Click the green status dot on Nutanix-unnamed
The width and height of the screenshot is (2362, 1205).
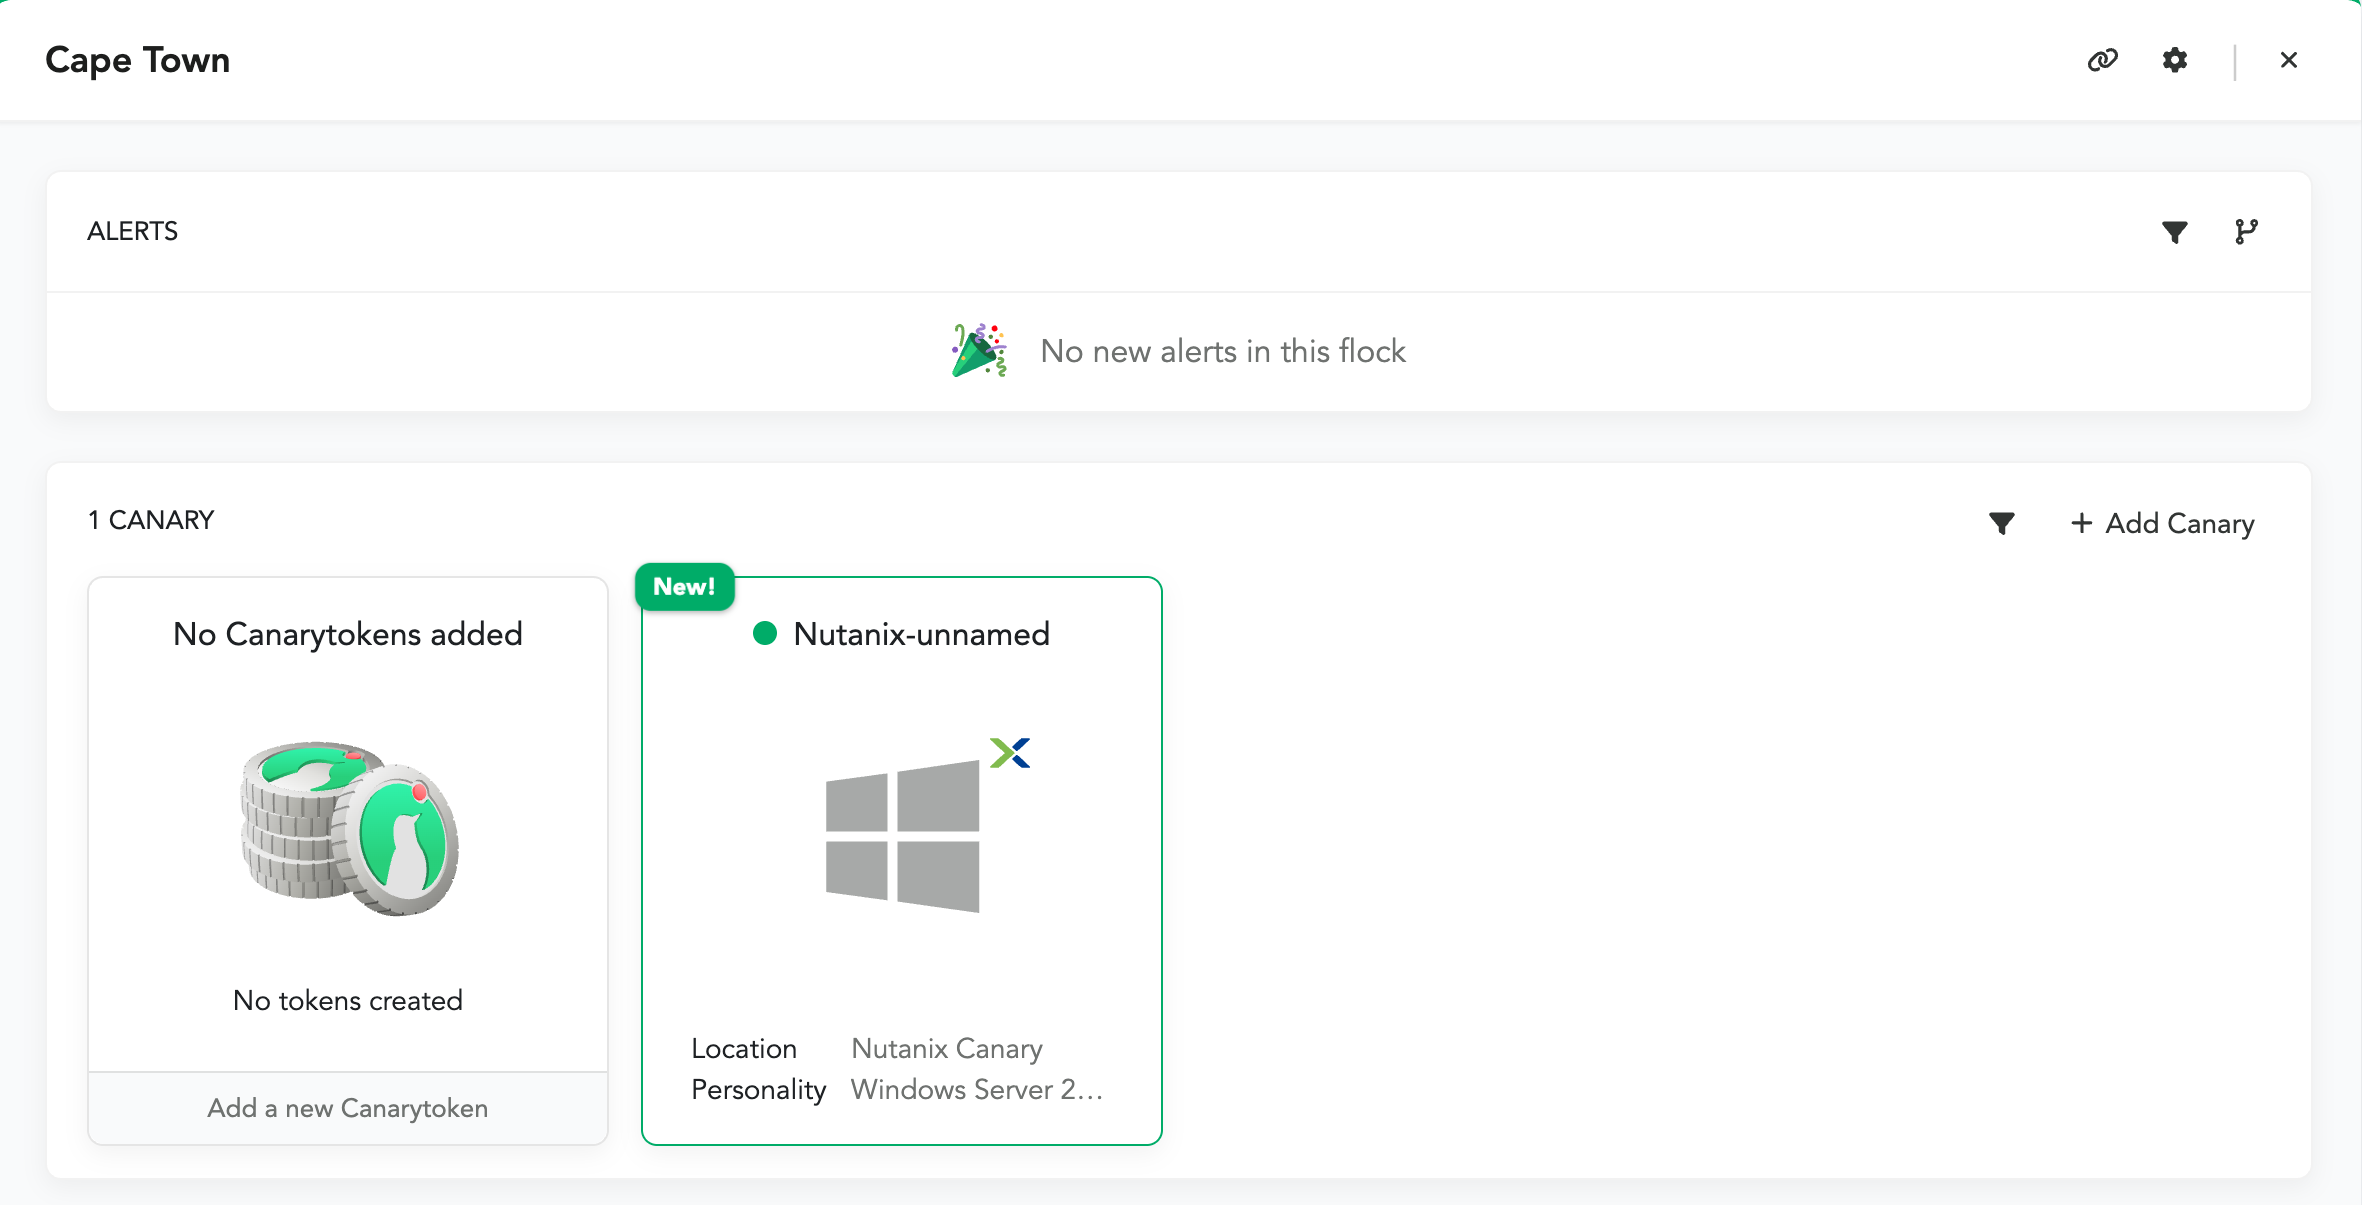pyautogui.click(x=765, y=633)
